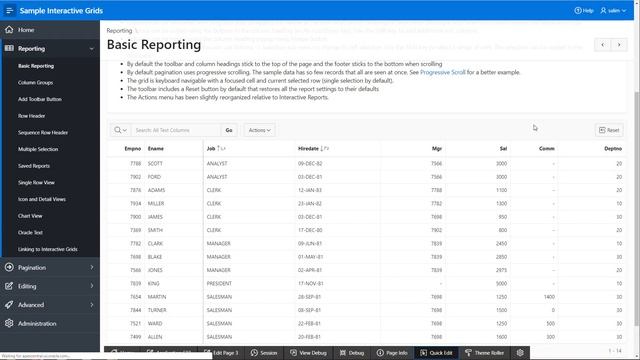This screenshot has height=360, width=640.
Task: Open Saved Reports in sidebar
Action: click(34, 166)
